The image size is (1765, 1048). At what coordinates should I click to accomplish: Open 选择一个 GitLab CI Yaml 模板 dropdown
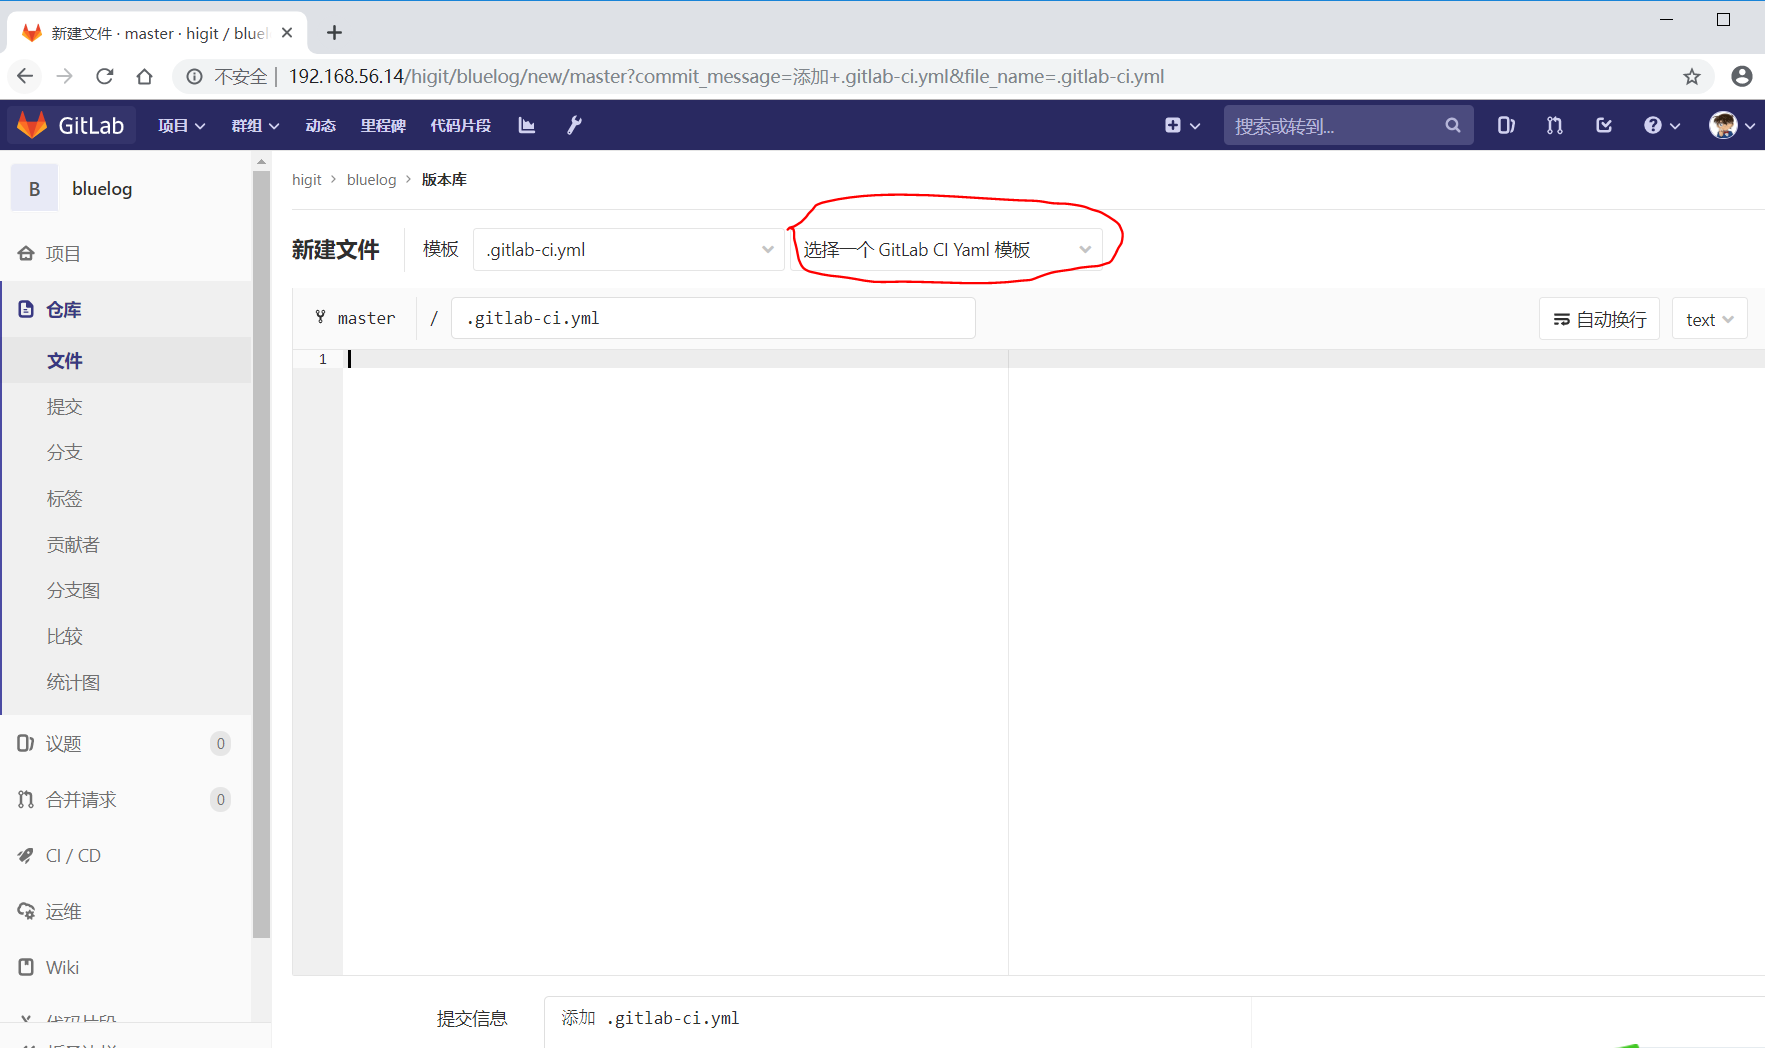946,250
